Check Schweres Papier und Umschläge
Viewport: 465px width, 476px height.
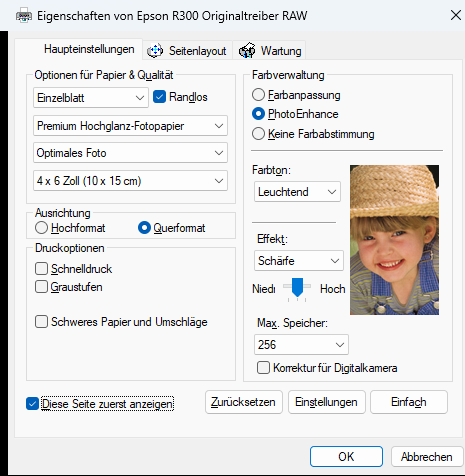click(x=41, y=322)
